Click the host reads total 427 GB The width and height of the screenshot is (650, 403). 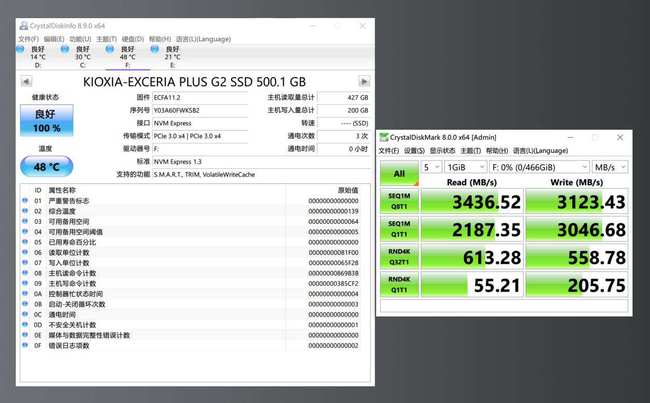tap(344, 97)
